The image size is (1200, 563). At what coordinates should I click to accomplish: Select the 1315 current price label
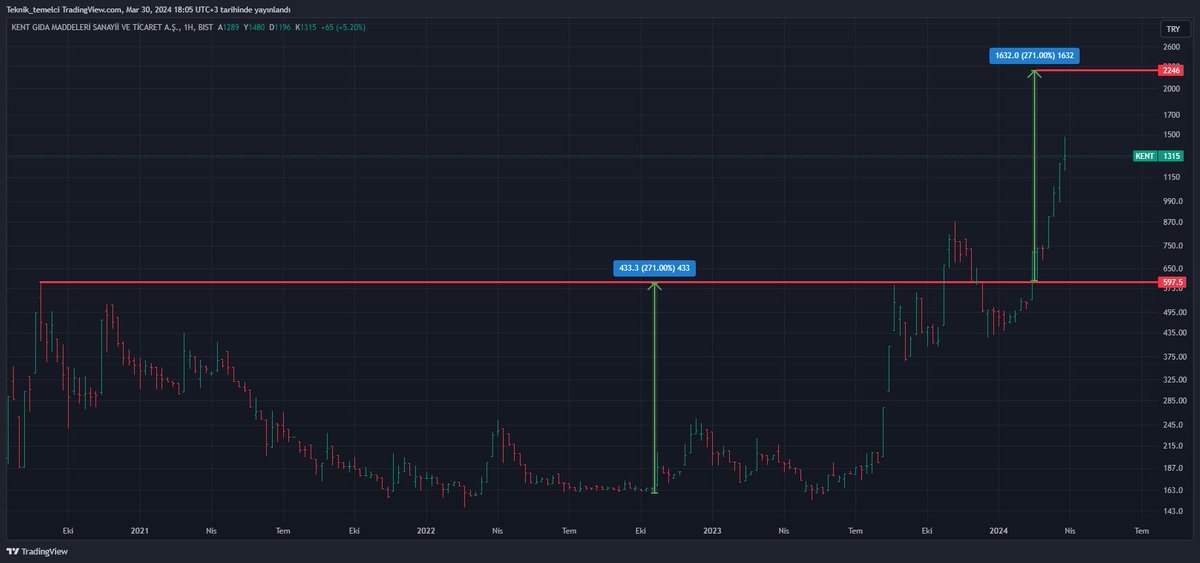1172,156
